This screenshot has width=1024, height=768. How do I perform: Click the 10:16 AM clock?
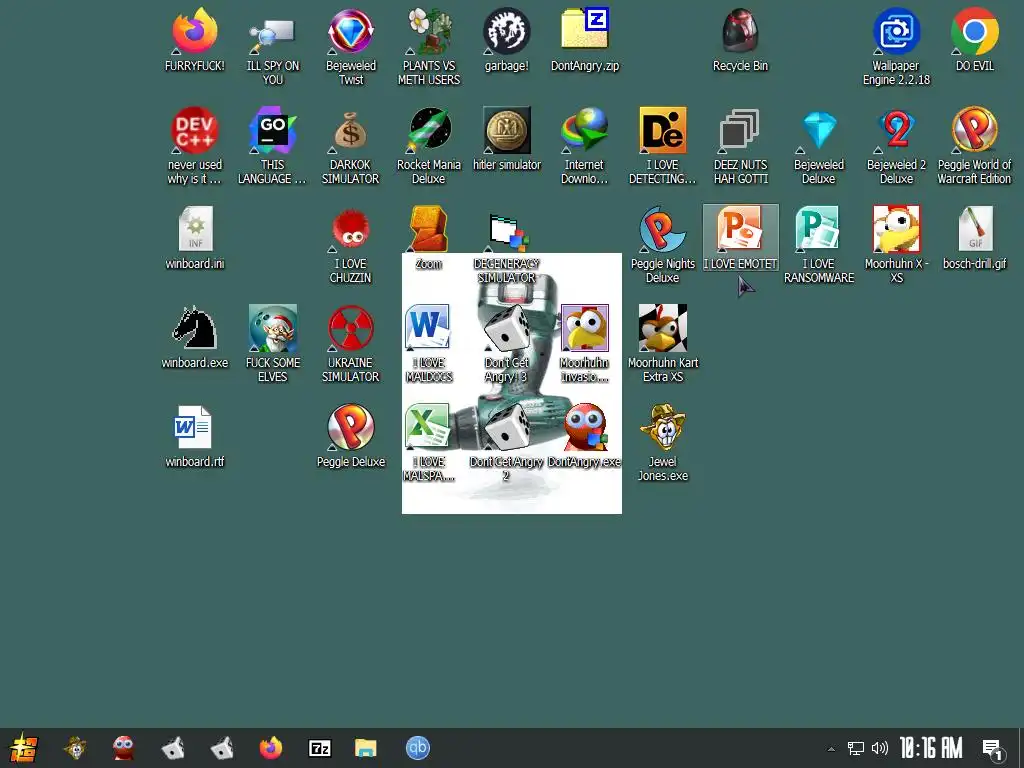pos(931,748)
